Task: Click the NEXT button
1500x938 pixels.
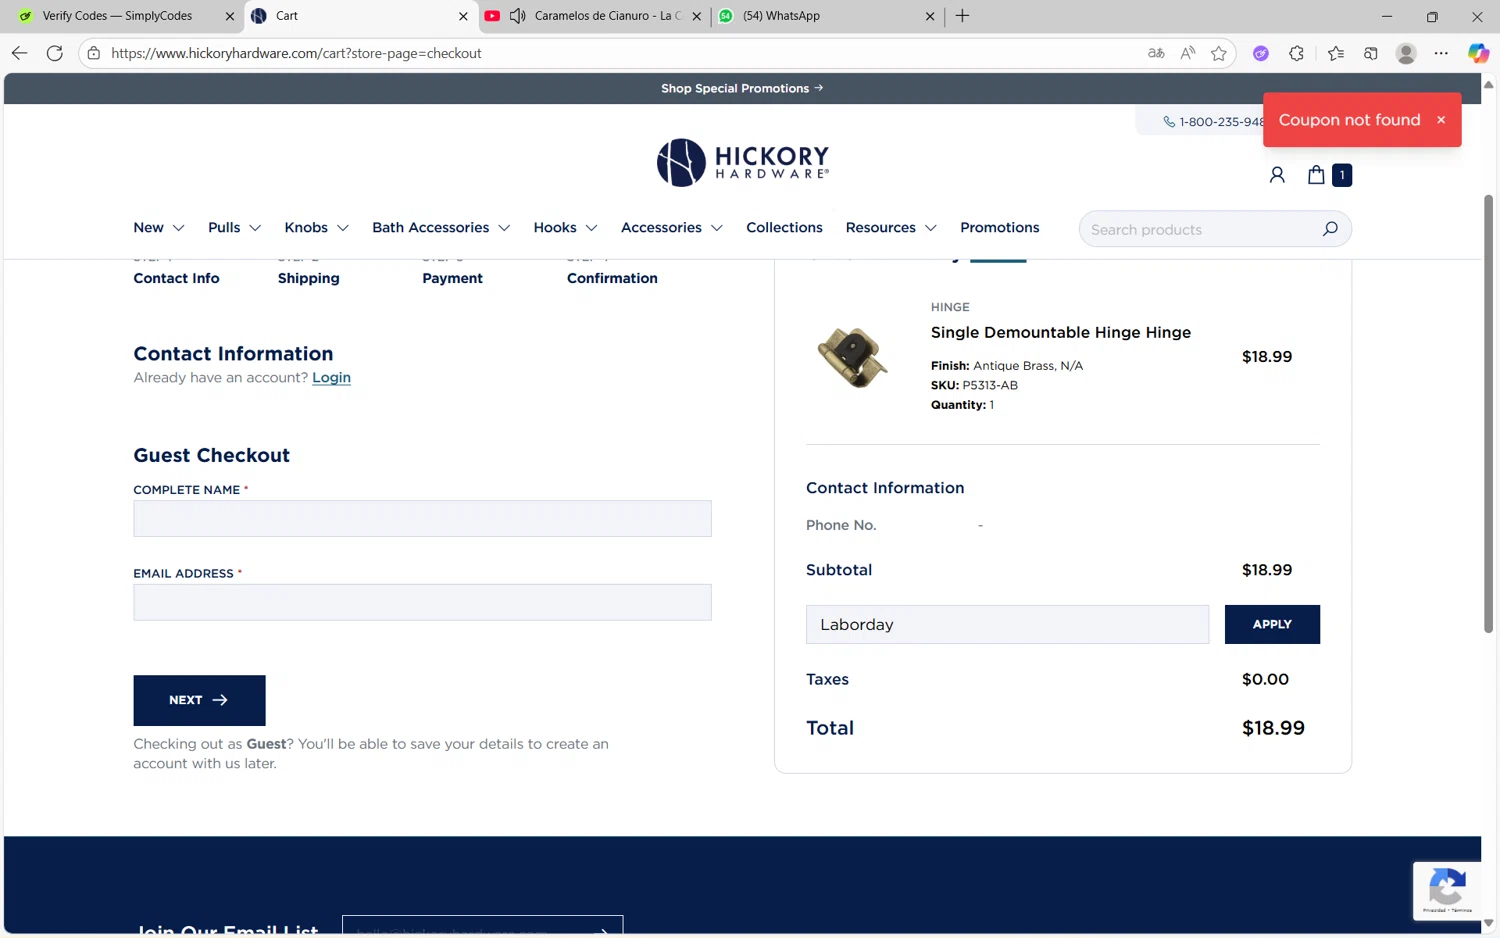Action: (199, 700)
